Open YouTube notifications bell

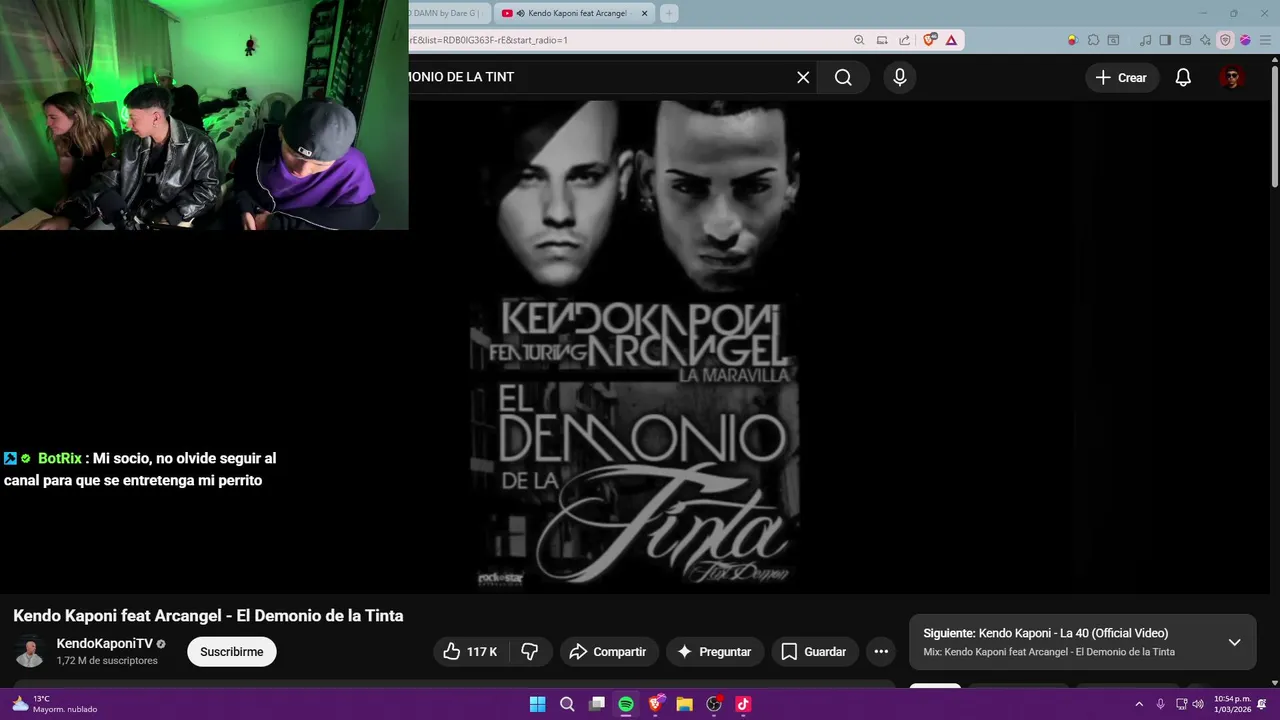click(1183, 77)
